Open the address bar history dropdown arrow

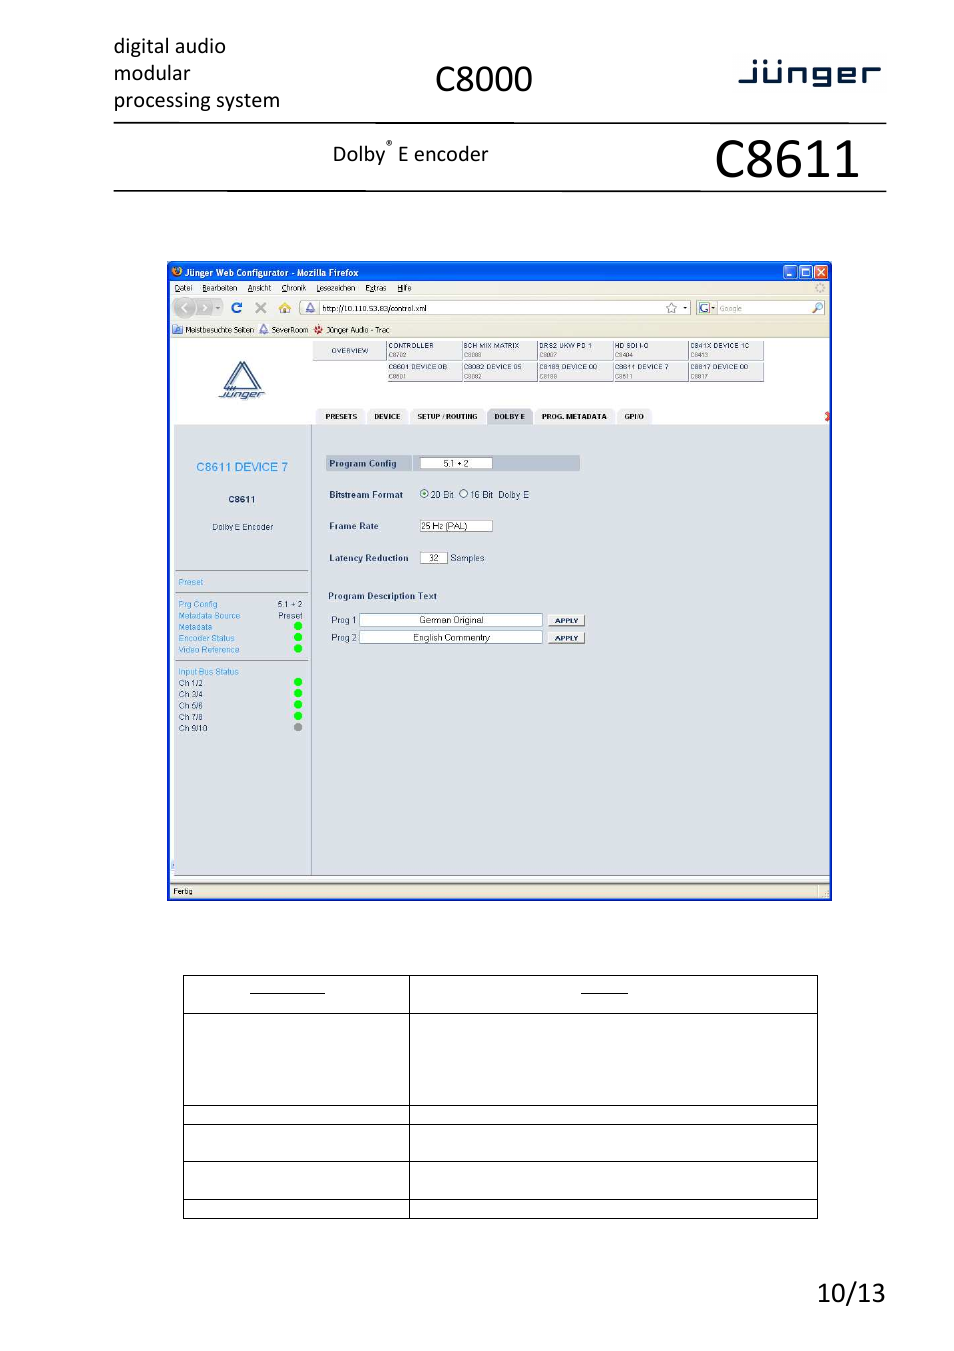(685, 308)
